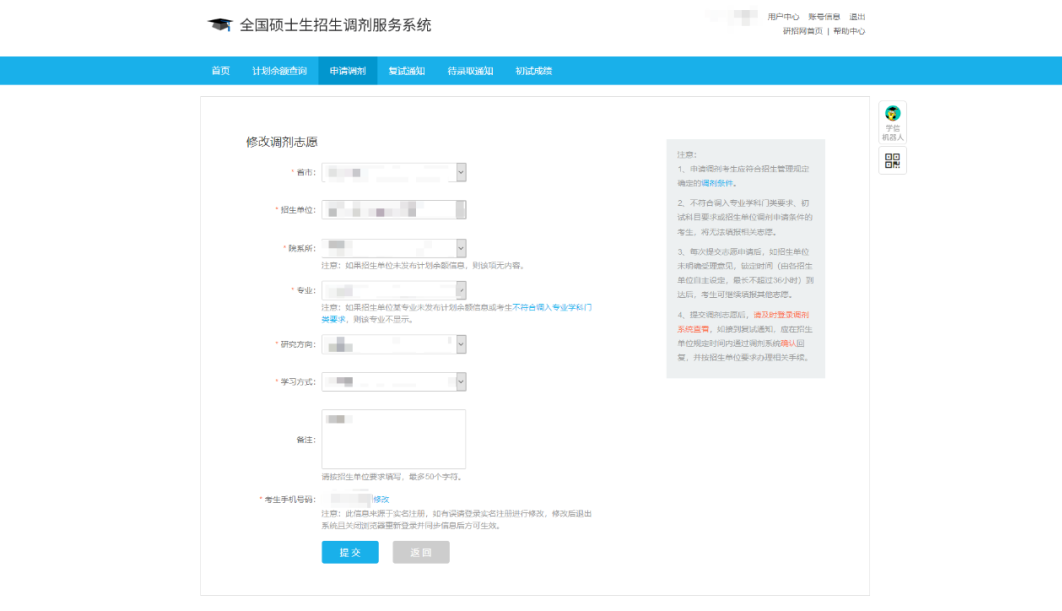The width and height of the screenshot is (1062, 611).
Task: Open the 院系所 dropdown list
Action: pos(393,248)
